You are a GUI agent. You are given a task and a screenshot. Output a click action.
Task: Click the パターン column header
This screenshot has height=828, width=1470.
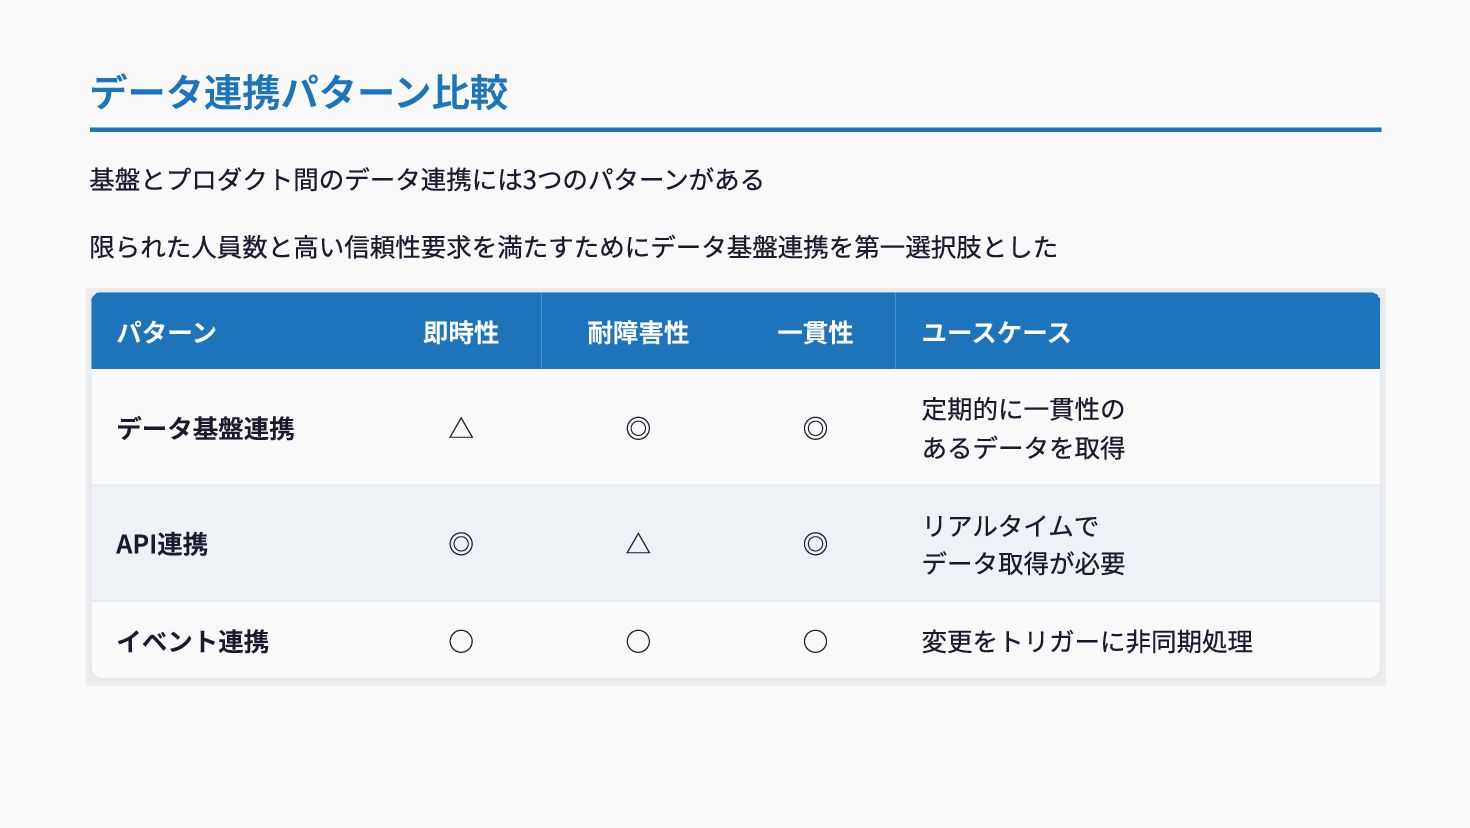[x=167, y=332]
